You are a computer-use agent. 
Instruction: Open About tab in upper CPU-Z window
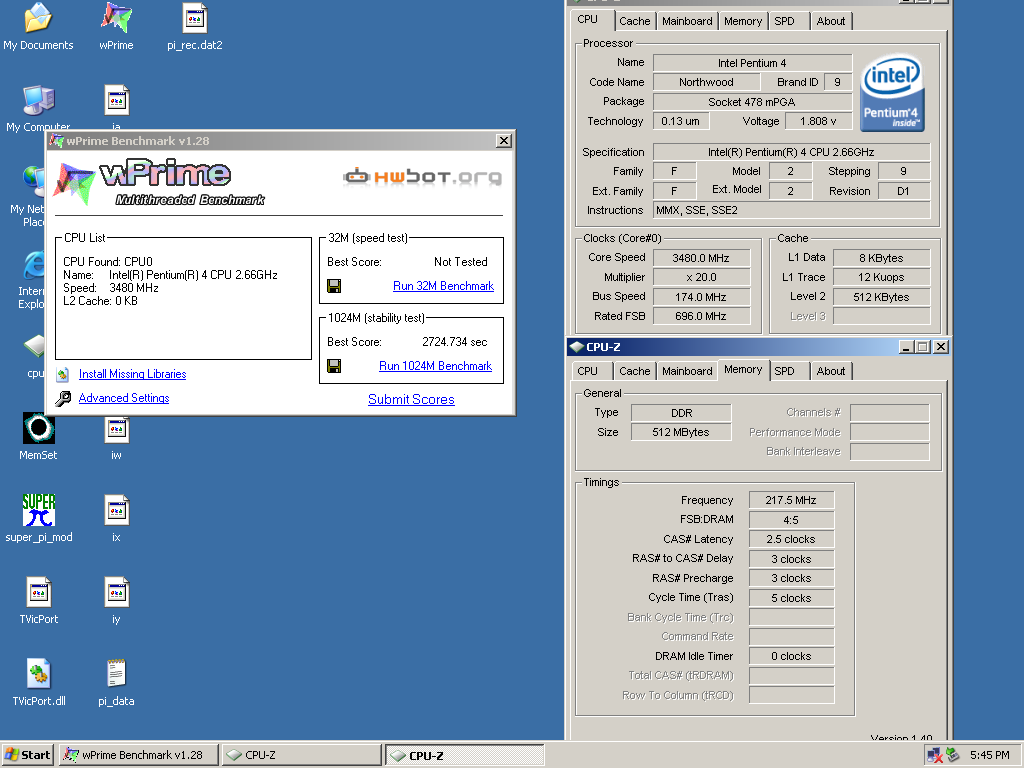(x=831, y=21)
